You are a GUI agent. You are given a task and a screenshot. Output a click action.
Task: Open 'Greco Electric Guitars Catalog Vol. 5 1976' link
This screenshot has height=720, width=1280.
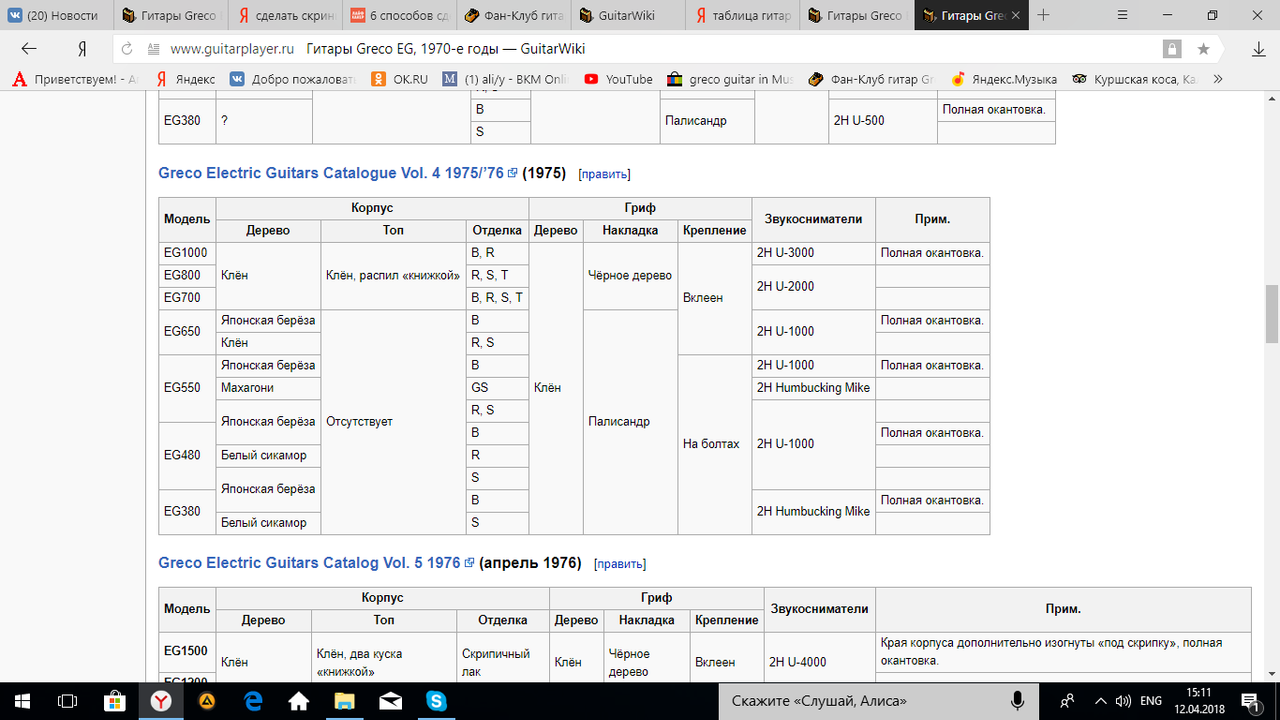coord(309,563)
